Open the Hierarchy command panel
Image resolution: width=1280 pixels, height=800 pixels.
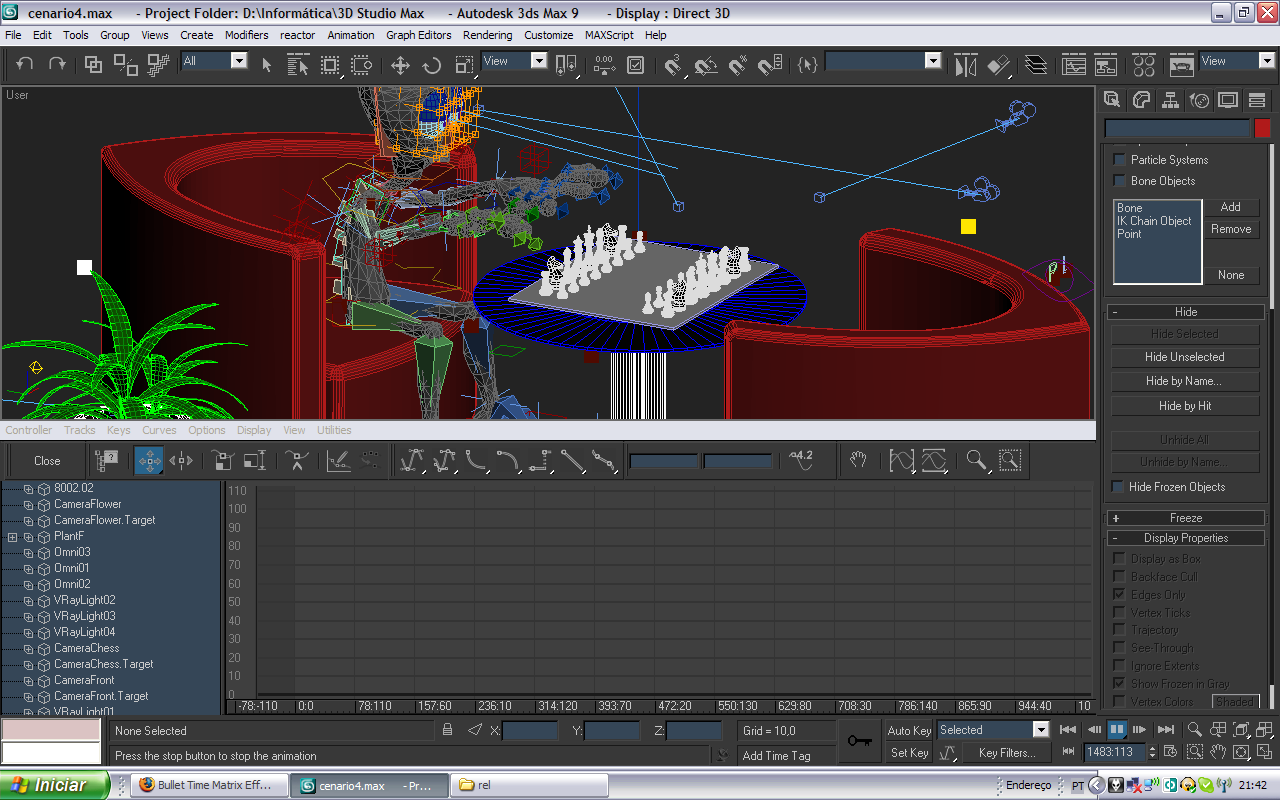click(1170, 100)
